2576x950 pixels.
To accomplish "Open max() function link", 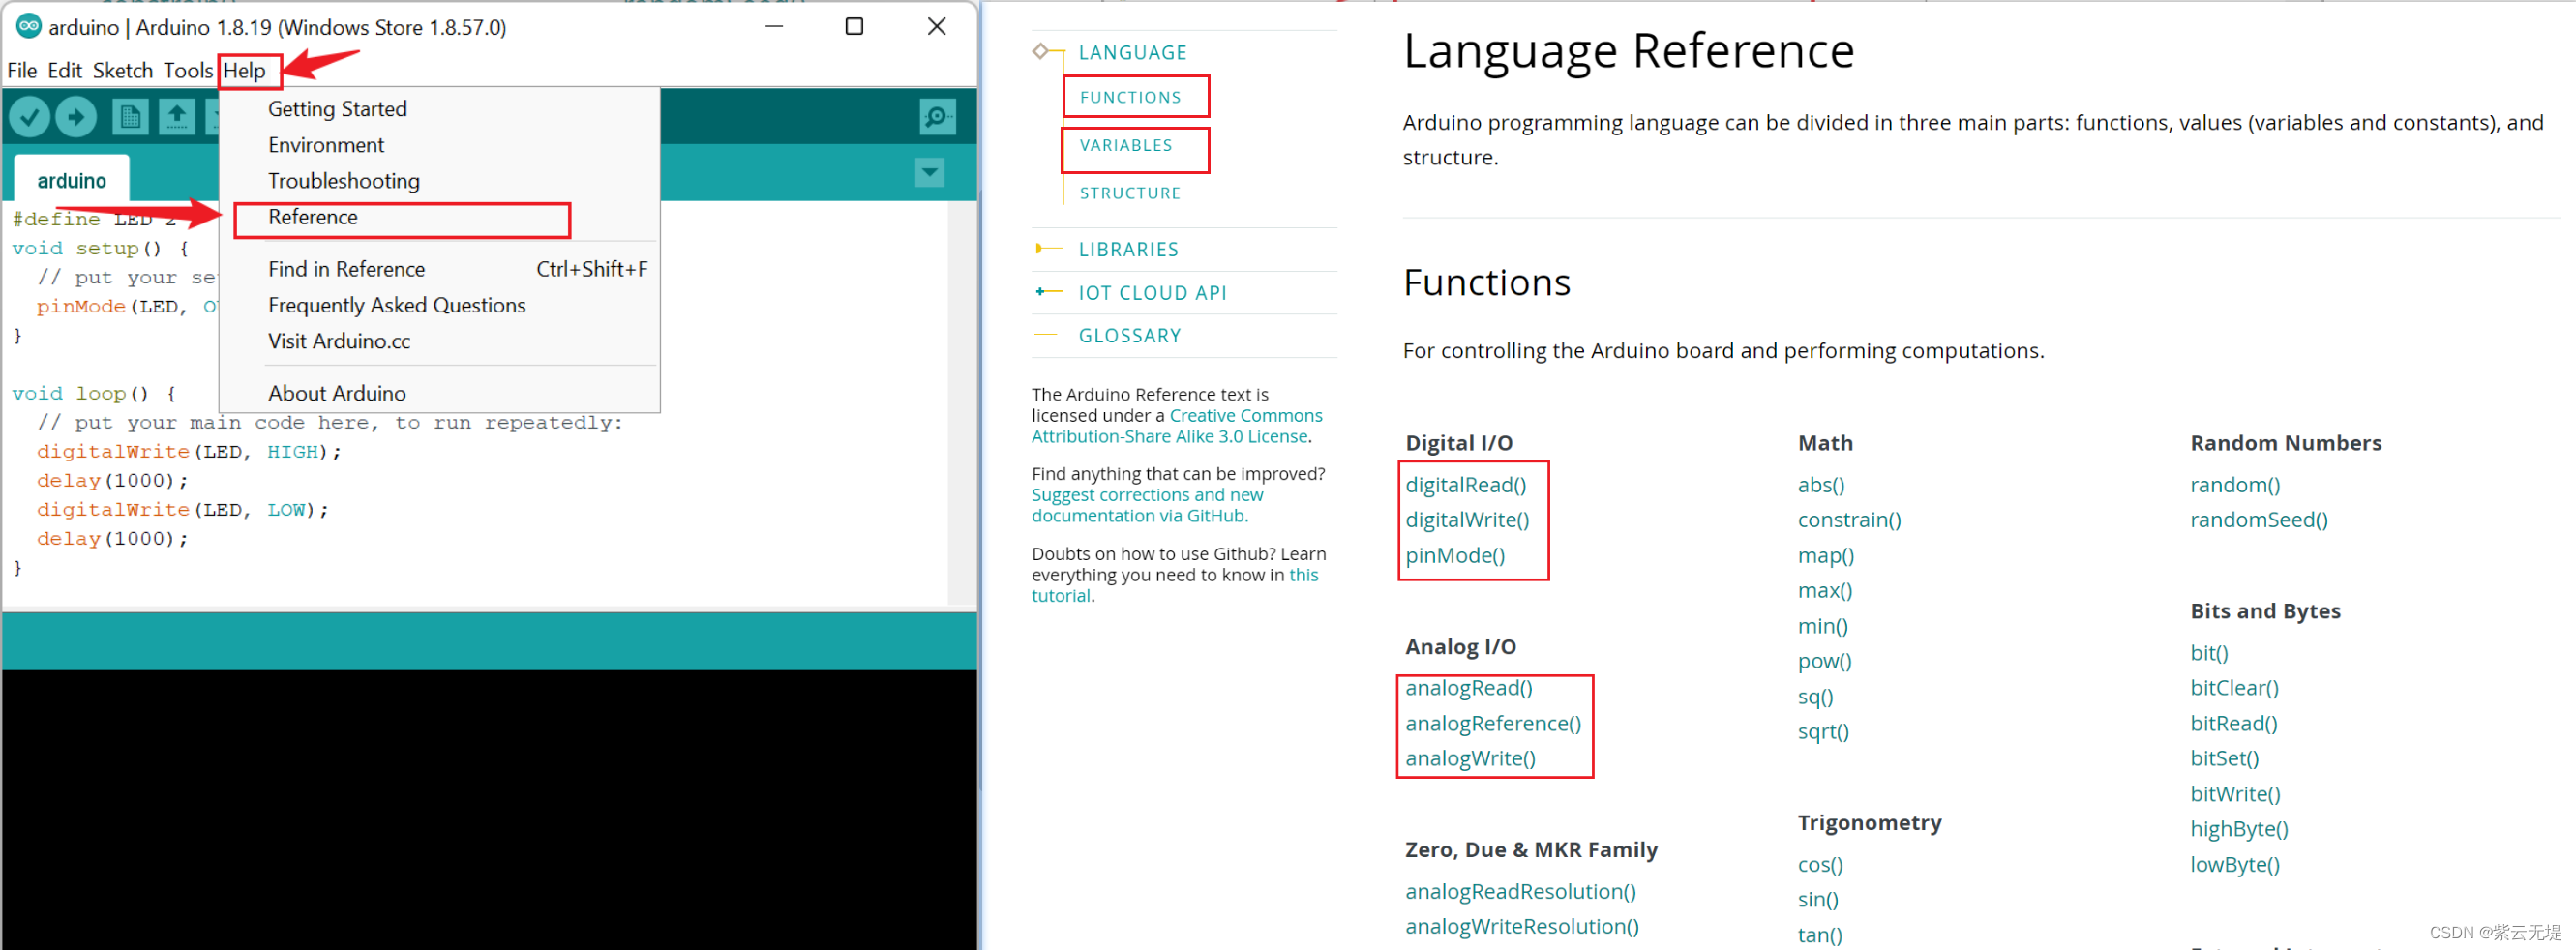I will [x=1825, y=590].
